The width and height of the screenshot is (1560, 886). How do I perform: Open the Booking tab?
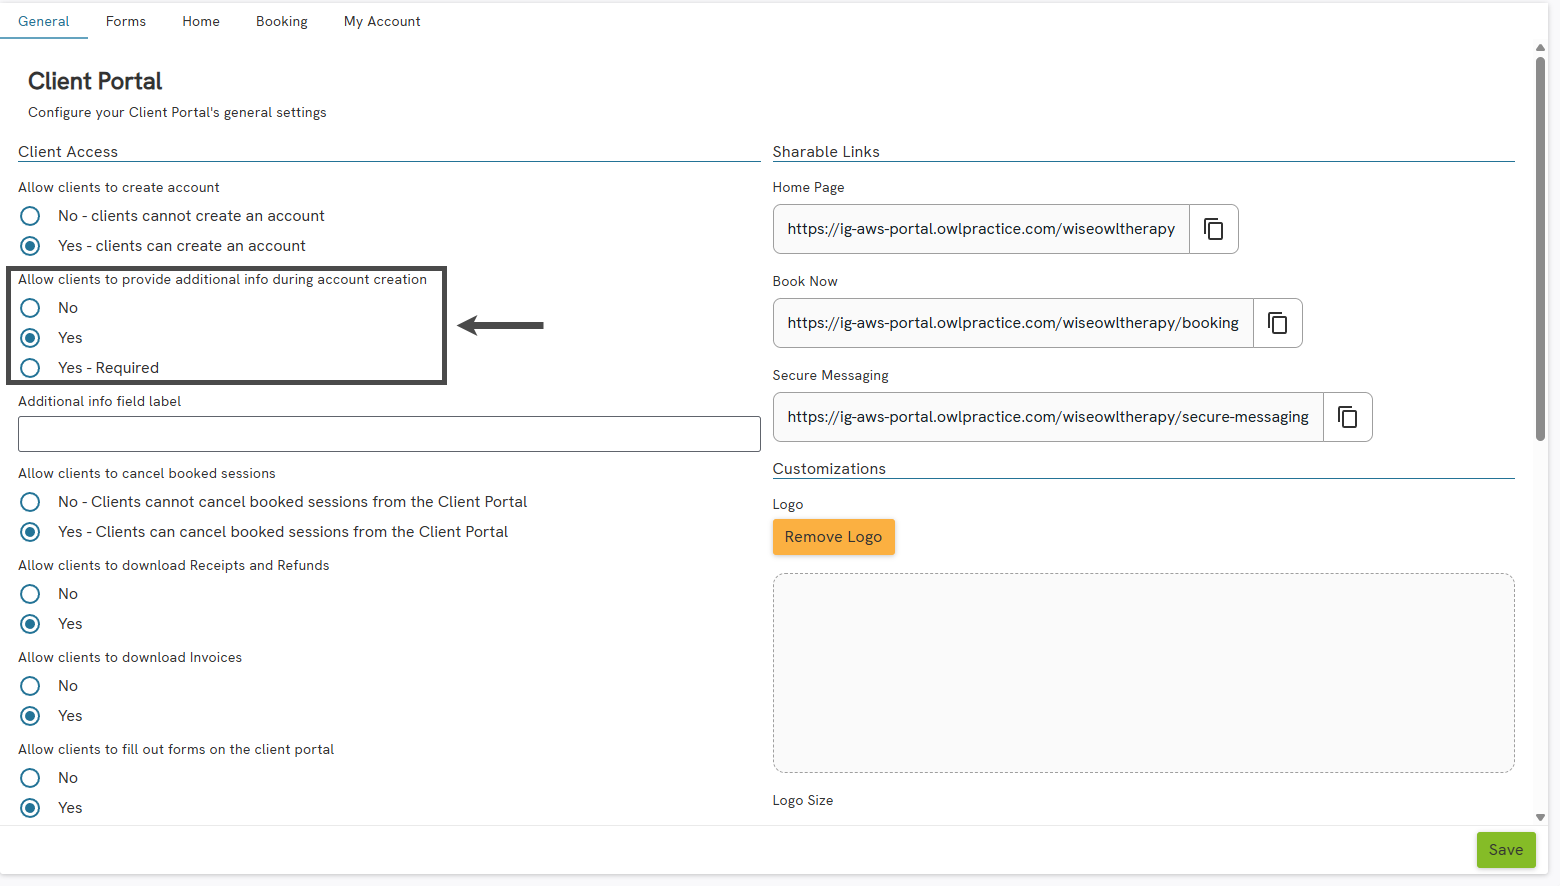(x=282, y=21)
